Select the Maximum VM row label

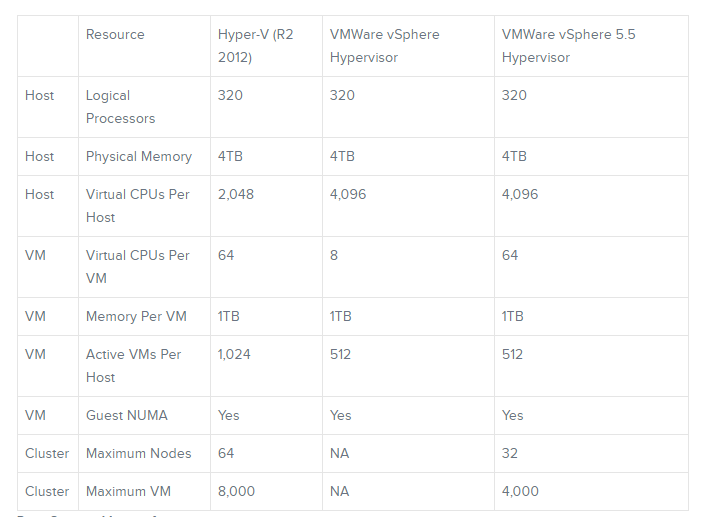[129, 491]
